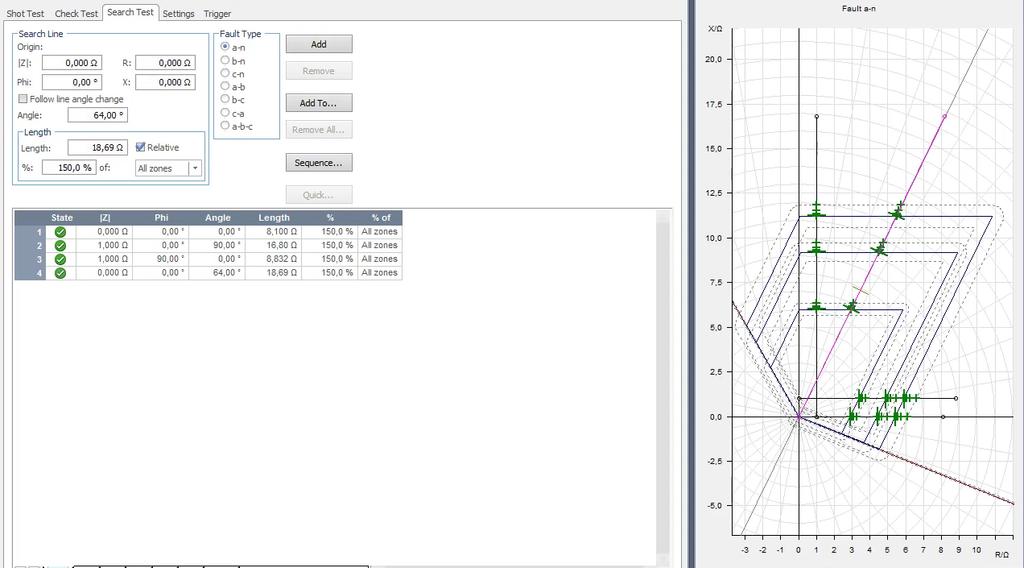Open the Shot Test tab

tap(25, 13)
